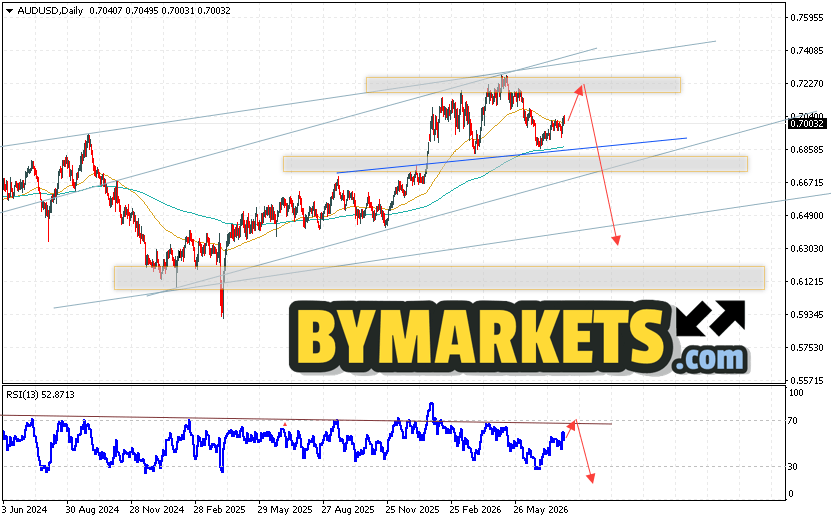
Task: Click the 30 Aug 2024 date label
Action: point(92,510)
